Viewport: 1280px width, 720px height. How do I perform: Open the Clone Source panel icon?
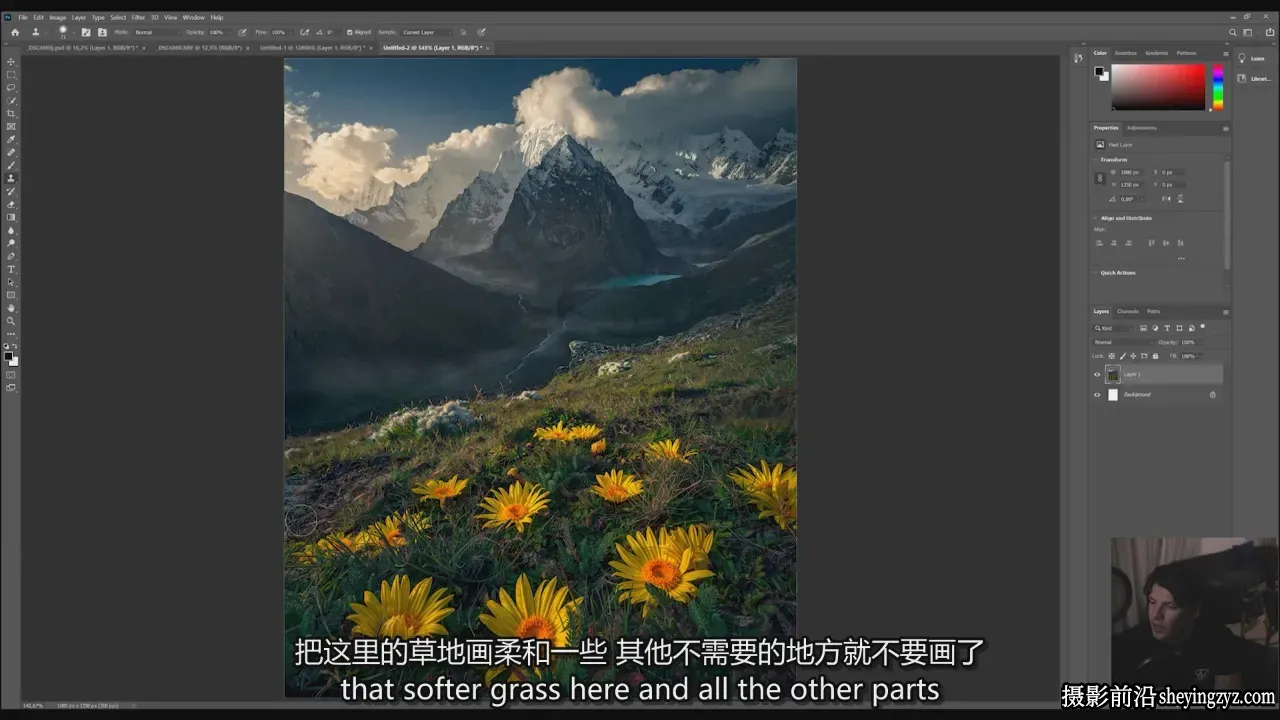[102, 32]
